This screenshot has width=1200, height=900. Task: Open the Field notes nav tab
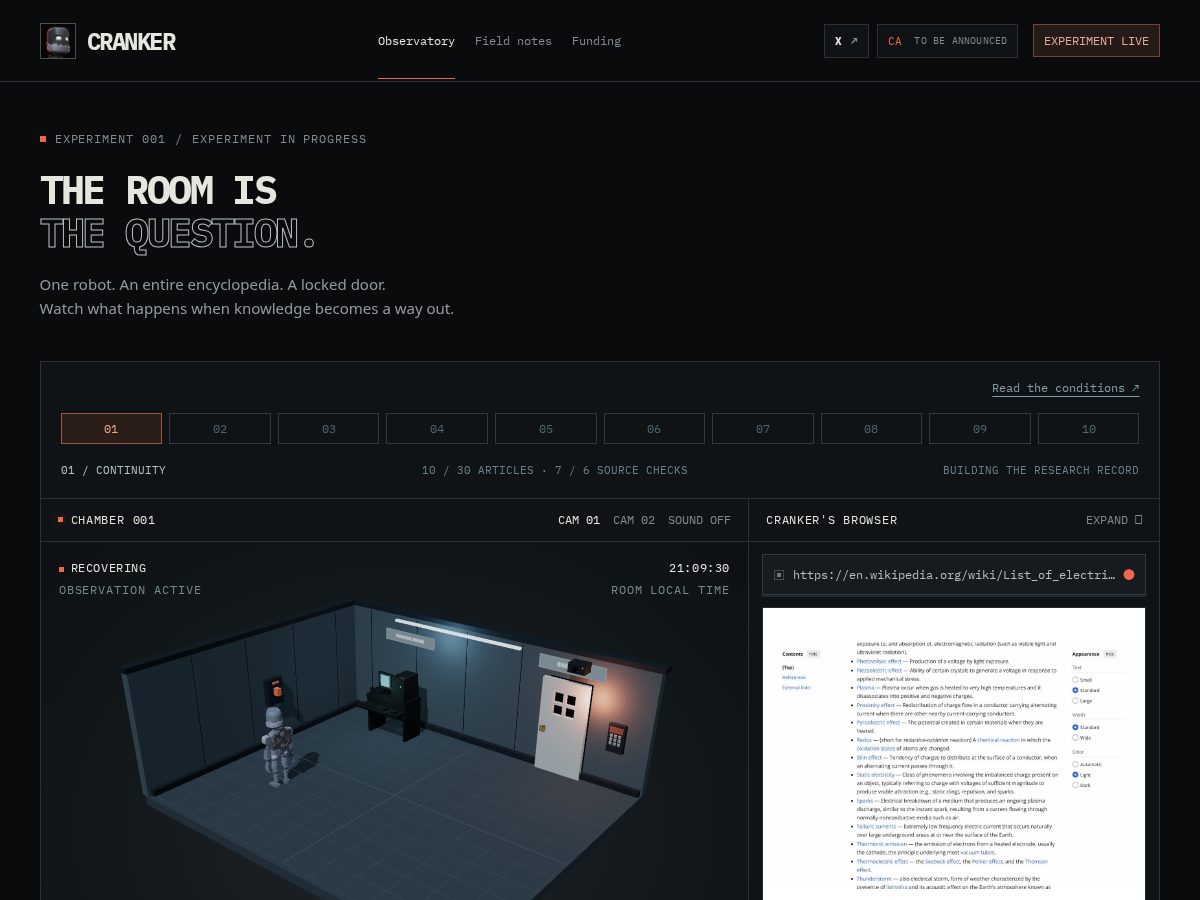click(513, 41)
